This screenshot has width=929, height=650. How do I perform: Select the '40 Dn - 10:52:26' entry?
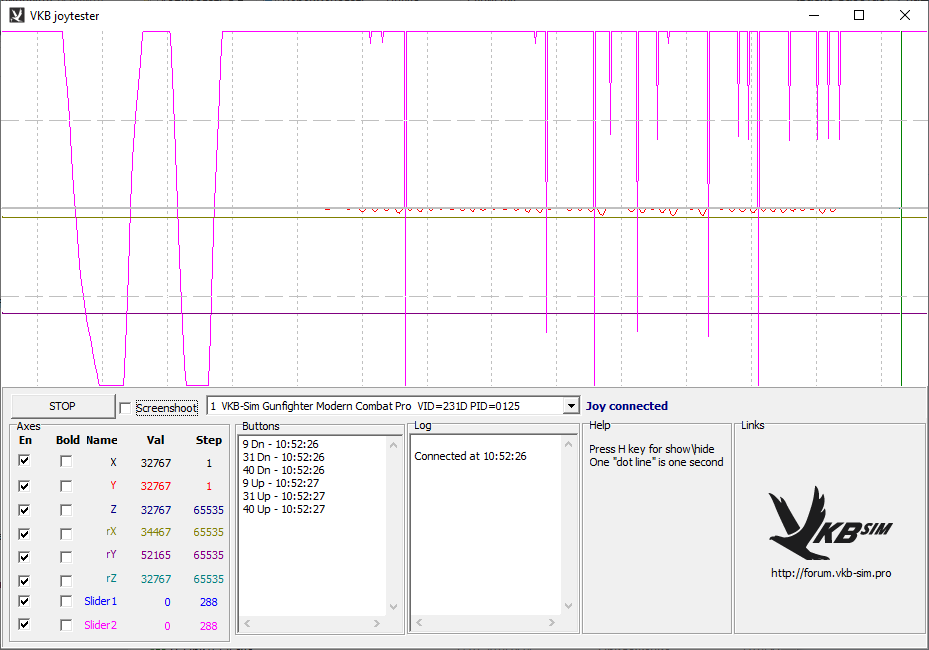(283, 470)
